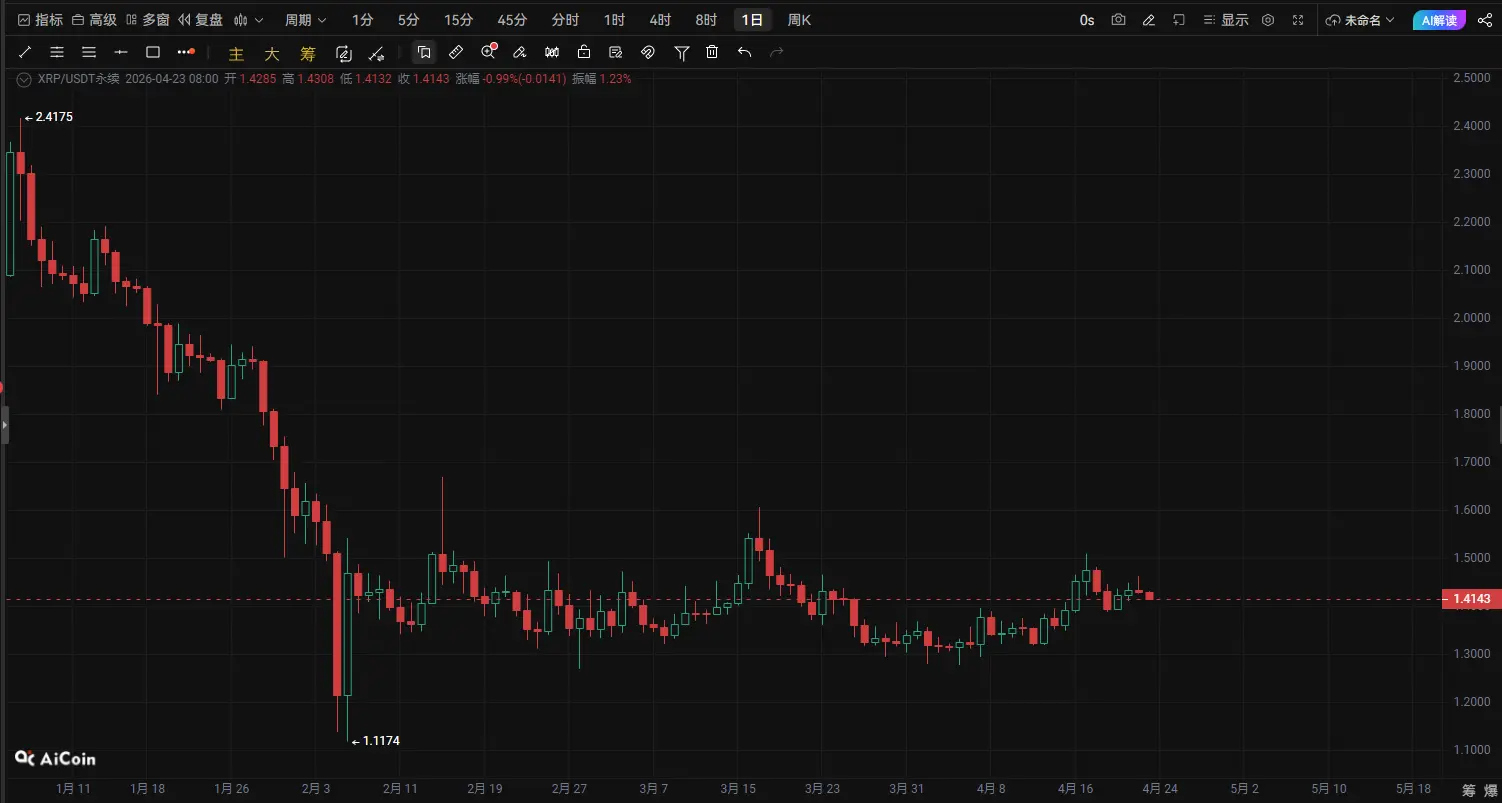Click the line-with-pencil drawing icon
The image size is (1502, 803).
tap(376, 53)
